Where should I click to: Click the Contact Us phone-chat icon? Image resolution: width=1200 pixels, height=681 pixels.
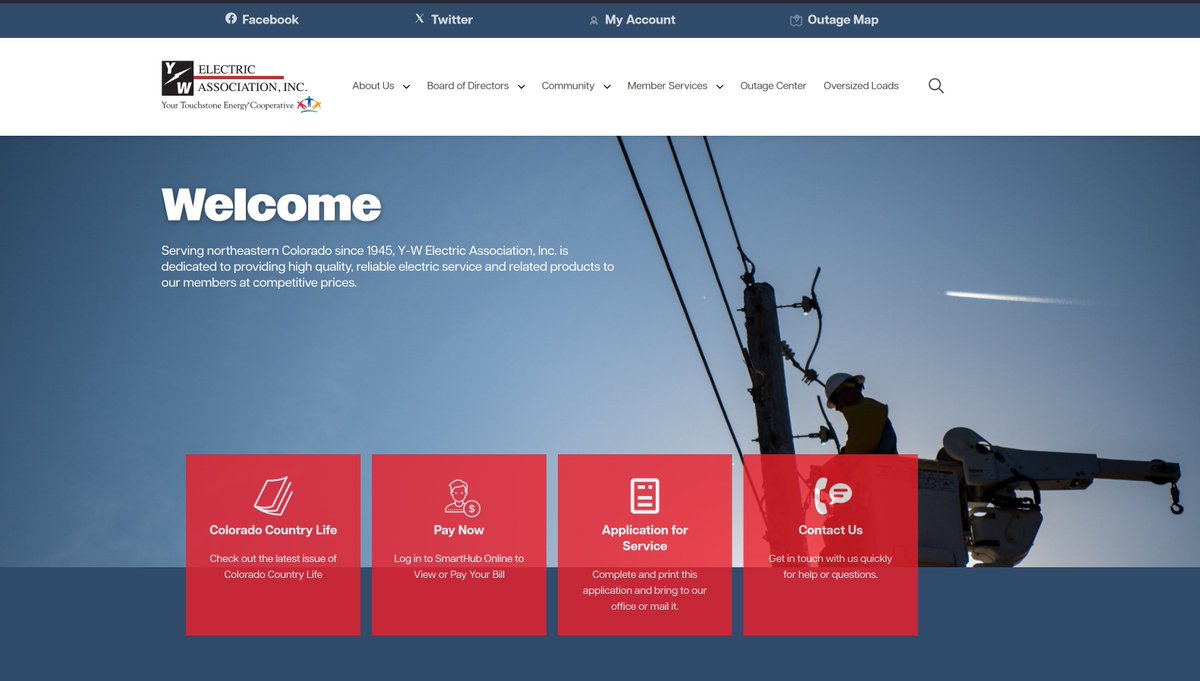click(x=832, y=495)
